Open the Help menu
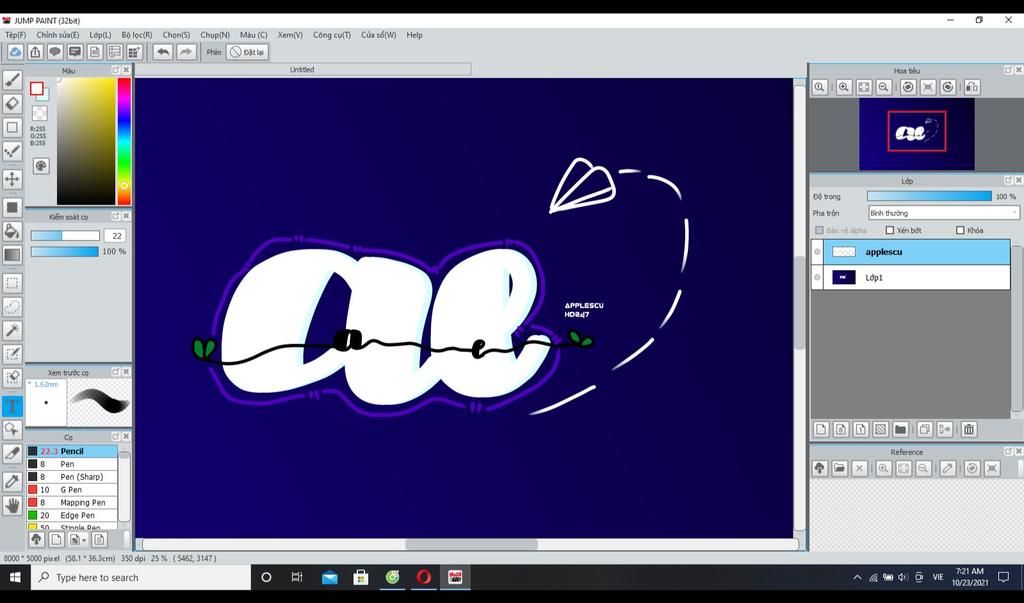 coord(415,35)
